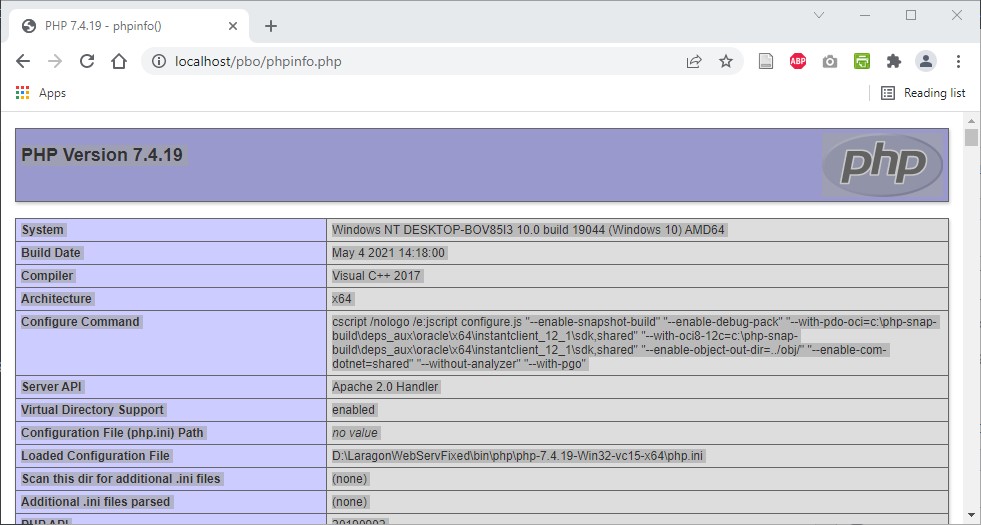Viewport: 981px width, 525px height.
Task: Click the vertical scrollbar thumb
Action: pyautogui.click(x=971, y=138)
